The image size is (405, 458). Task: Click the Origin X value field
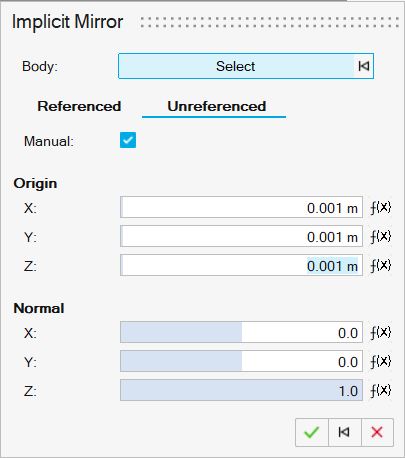(241, 207)
